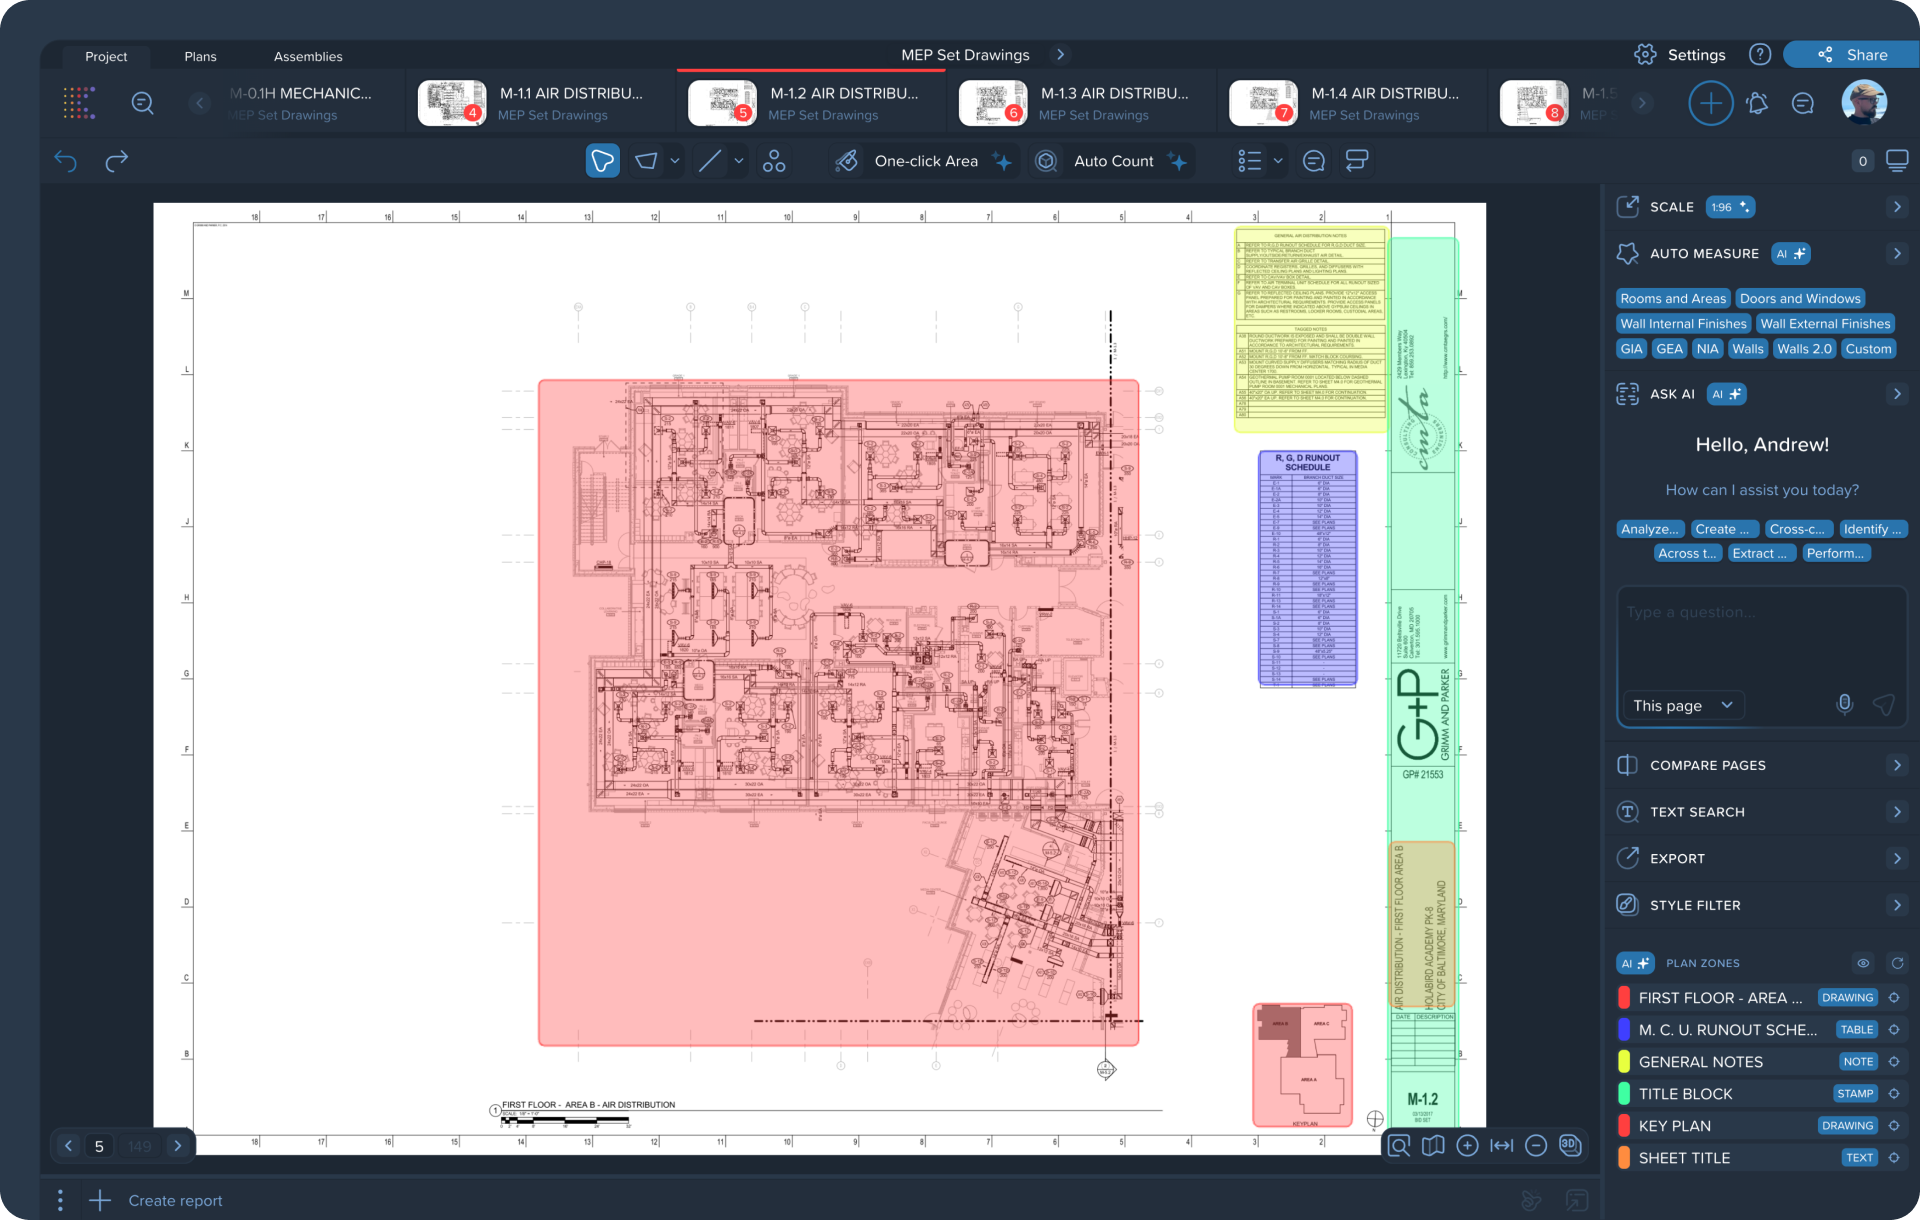Click the microphone icon in Ask AI
Viewport: 1920px width, 1220px height.
click(x=1844, y=704)
